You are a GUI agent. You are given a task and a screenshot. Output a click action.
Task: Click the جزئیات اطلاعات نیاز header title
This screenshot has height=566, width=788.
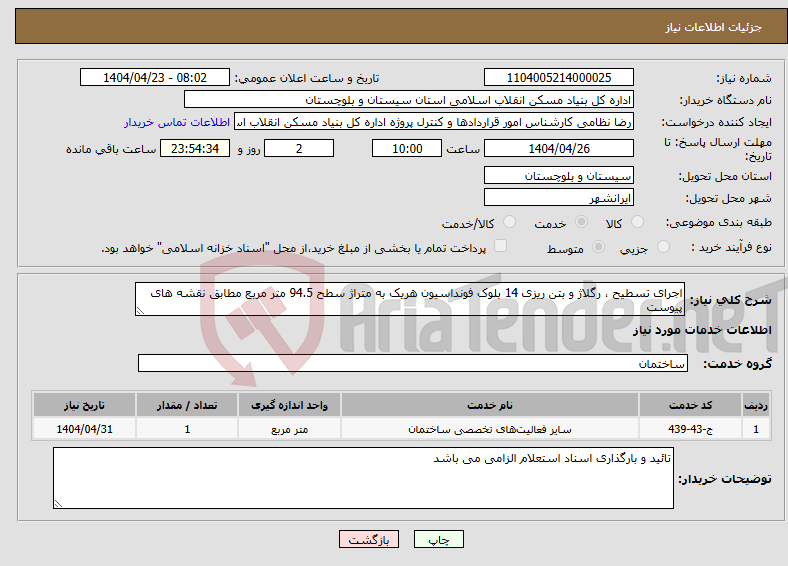(714, 27)
